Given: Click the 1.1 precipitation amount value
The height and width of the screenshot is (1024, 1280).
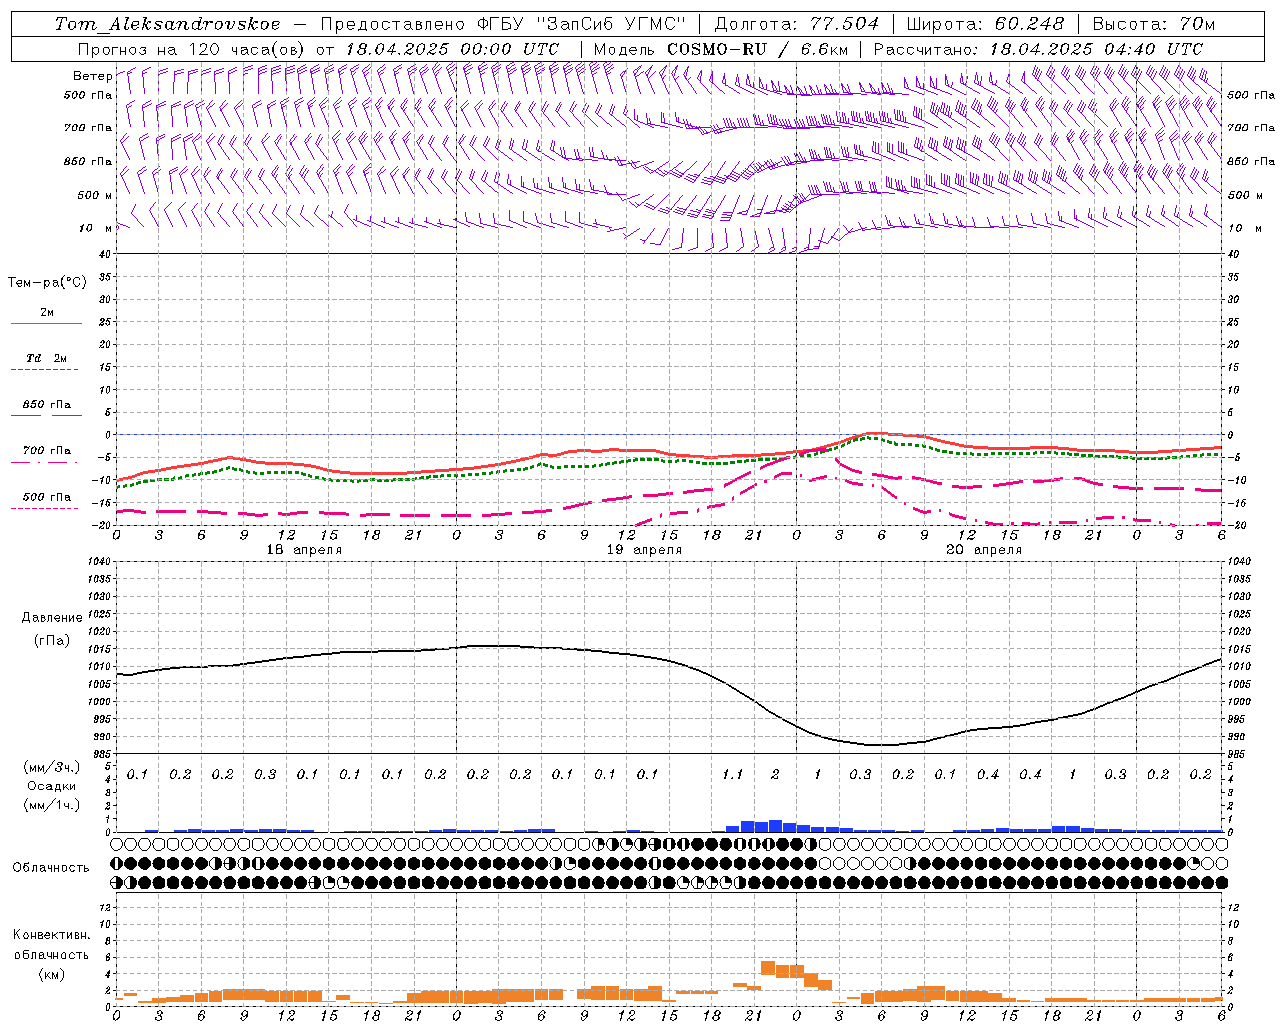Looking at the screenshot, I should tap(733, 774).
